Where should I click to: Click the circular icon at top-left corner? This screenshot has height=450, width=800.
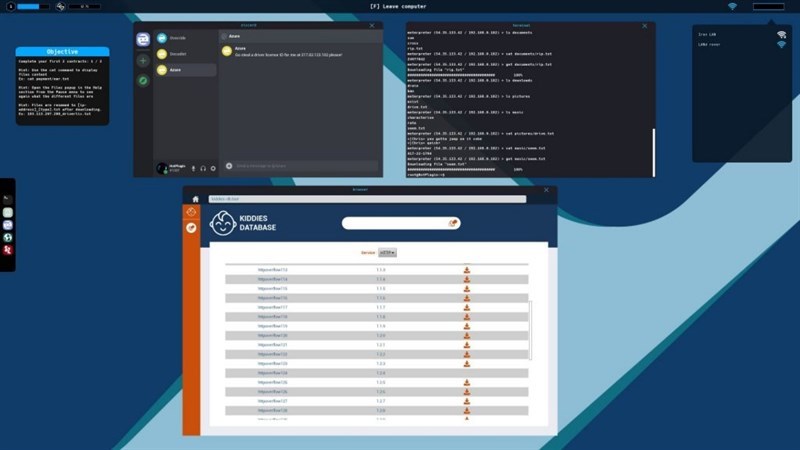coord(10,7)
